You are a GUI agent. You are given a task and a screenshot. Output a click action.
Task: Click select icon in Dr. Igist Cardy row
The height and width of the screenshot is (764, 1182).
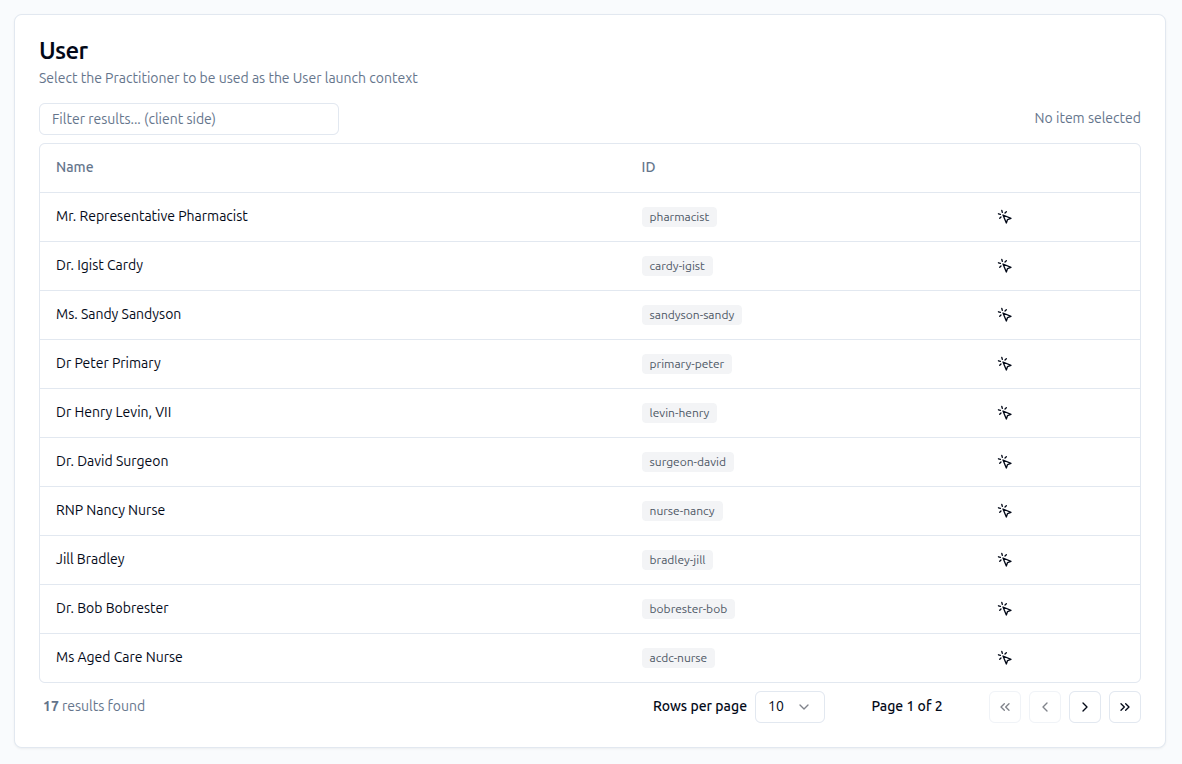(x=1005, y=266)
